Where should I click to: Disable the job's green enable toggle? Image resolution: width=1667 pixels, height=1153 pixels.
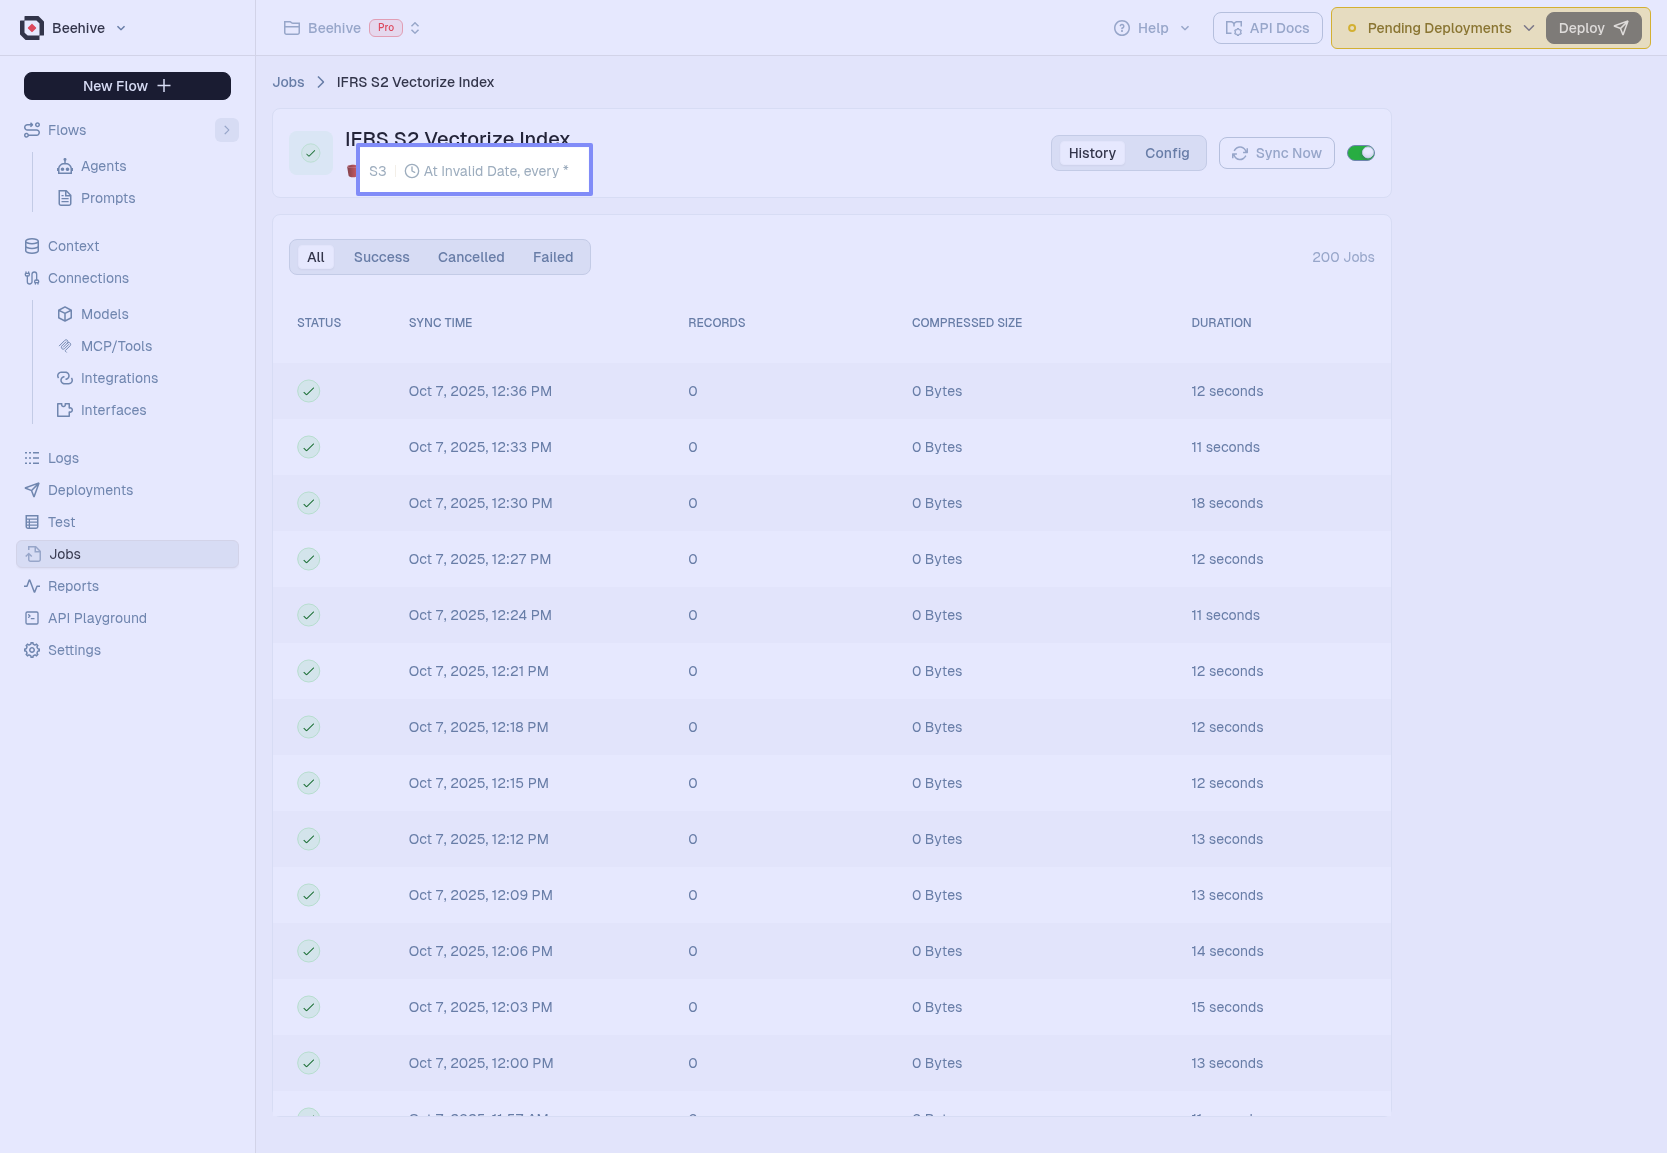[1360, 153]
